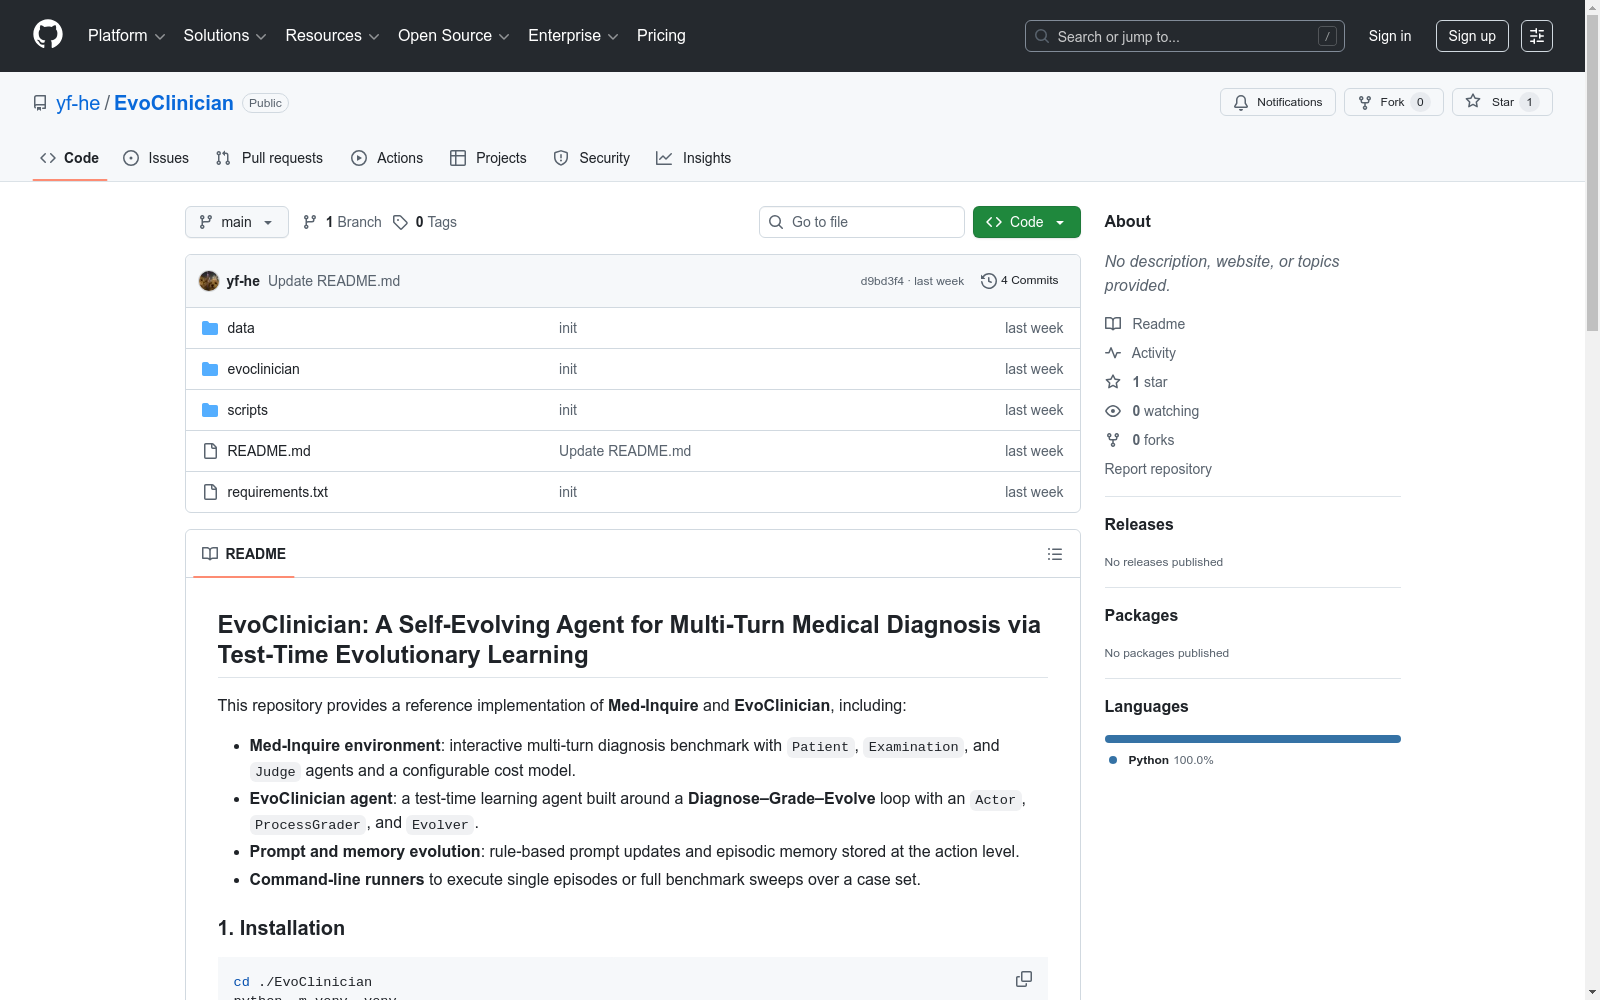Viewport: 1600px width, 1000px height.
Task: Click the scripts folder icon
Action: 210,410
